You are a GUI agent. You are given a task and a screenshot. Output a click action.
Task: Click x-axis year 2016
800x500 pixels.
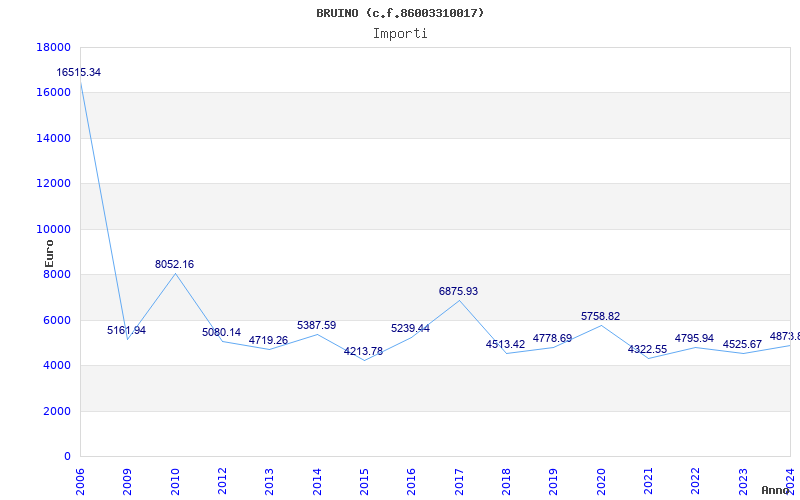click(411, 482)
